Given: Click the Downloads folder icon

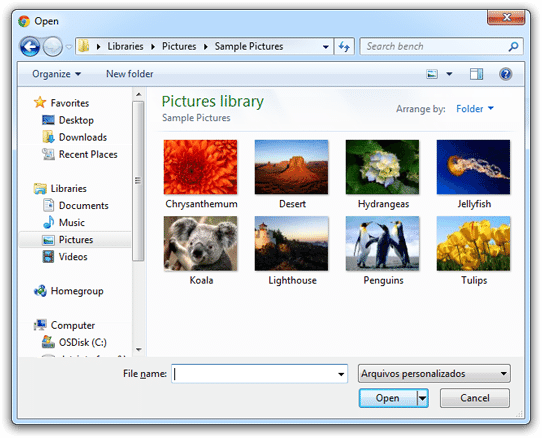Looking at the screenshot, I should click(x=48, y=137).
